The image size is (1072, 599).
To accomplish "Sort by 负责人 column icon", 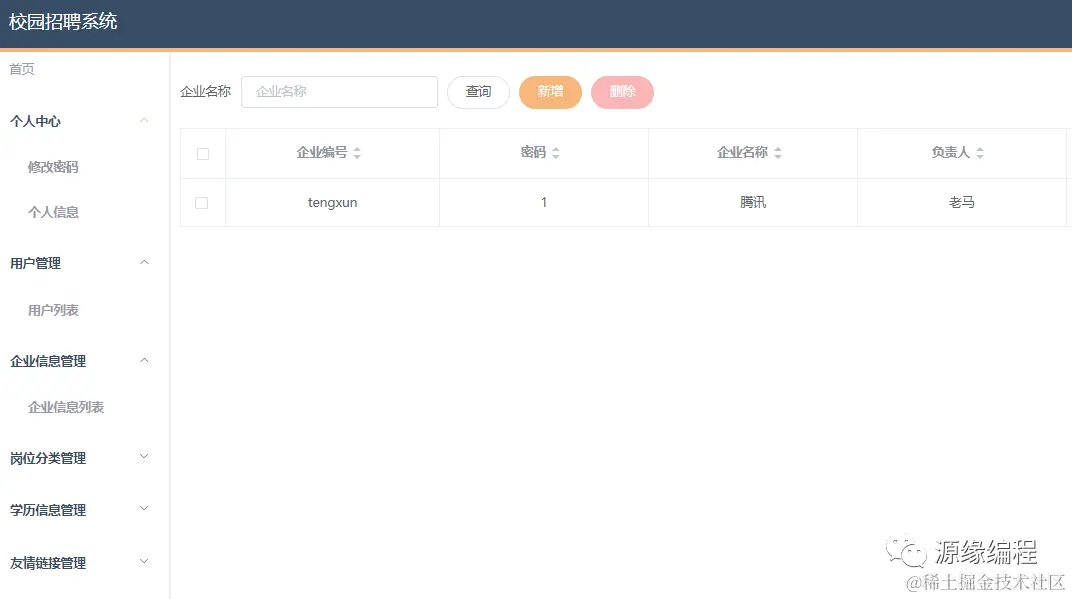I will coord(980,153).
